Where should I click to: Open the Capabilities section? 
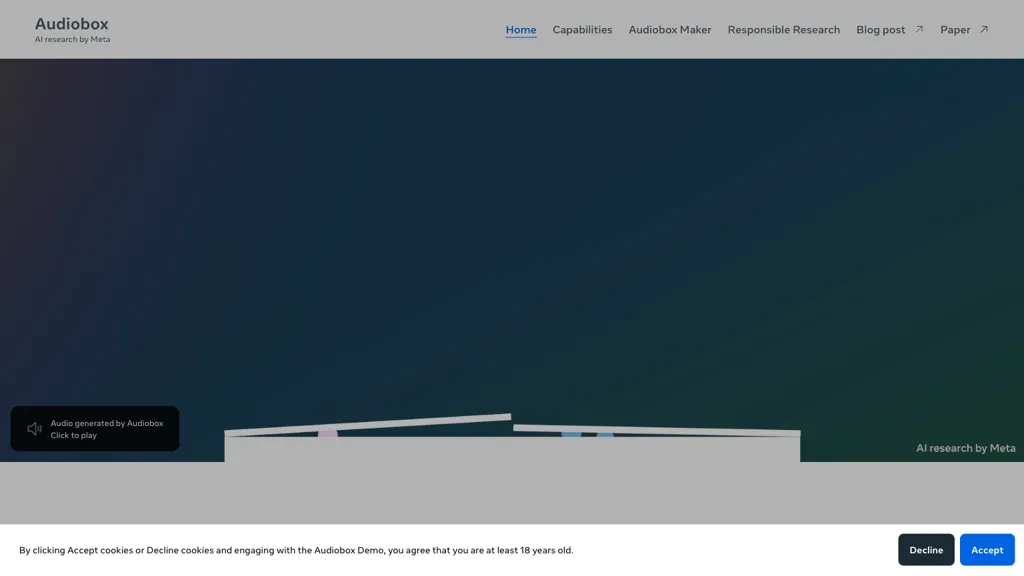pyautogui.click(x=582, y=29)
